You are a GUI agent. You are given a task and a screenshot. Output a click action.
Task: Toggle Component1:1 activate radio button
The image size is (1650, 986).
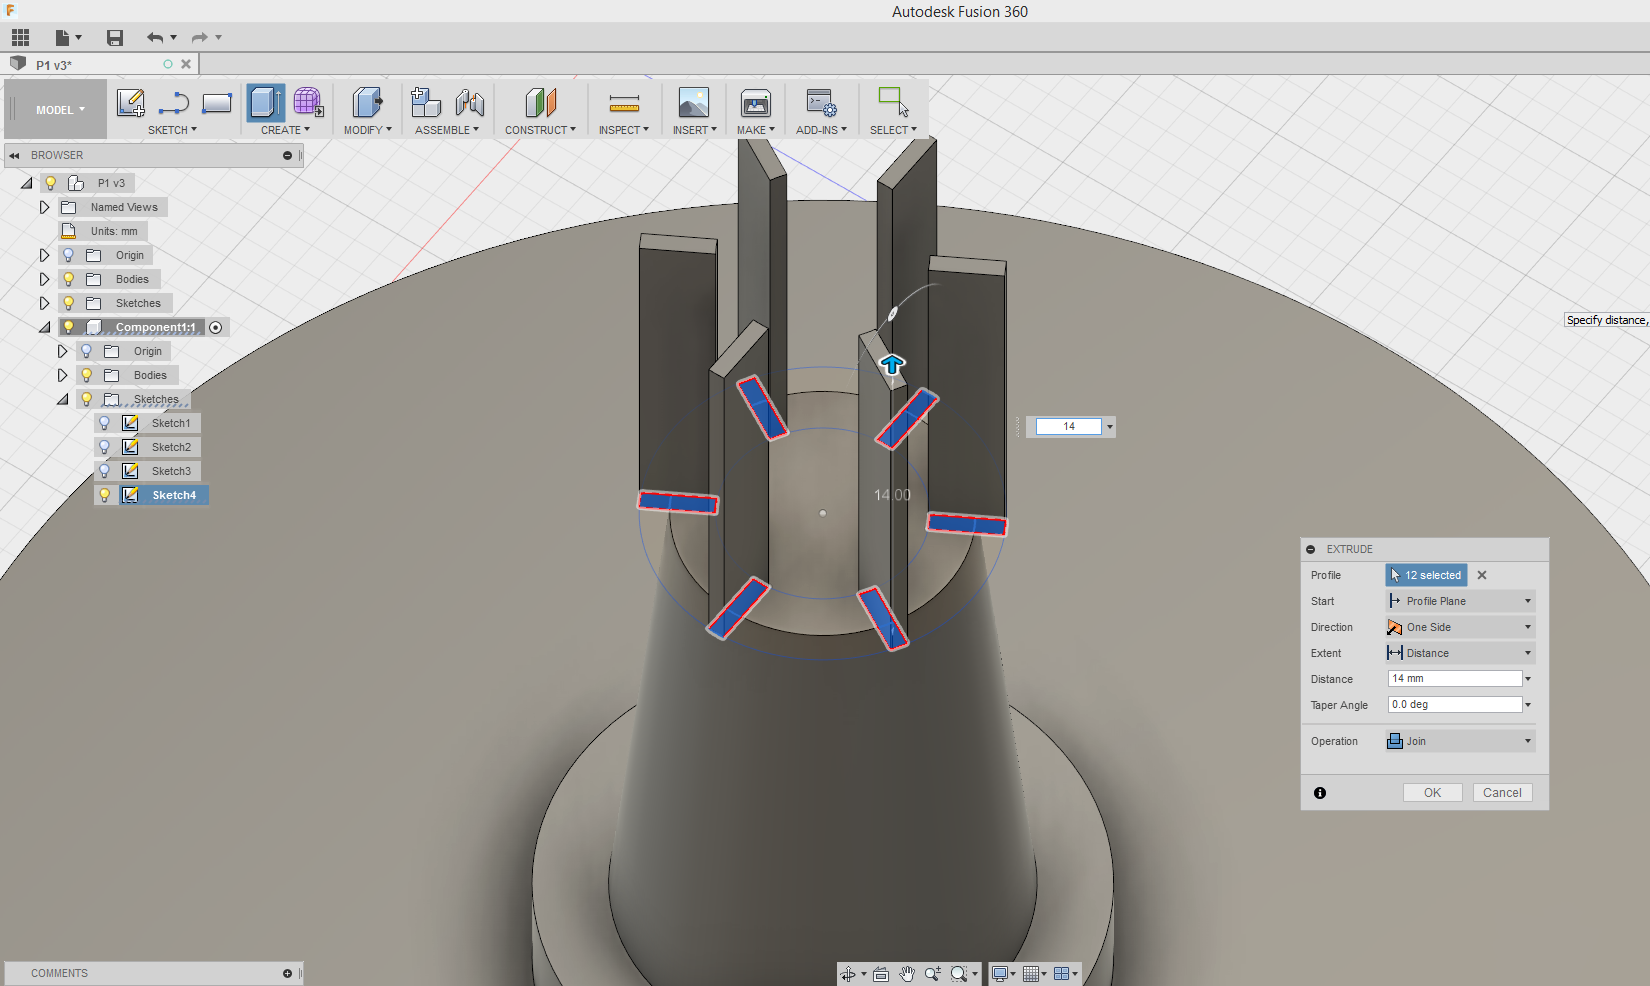click(x=216, y=327)
